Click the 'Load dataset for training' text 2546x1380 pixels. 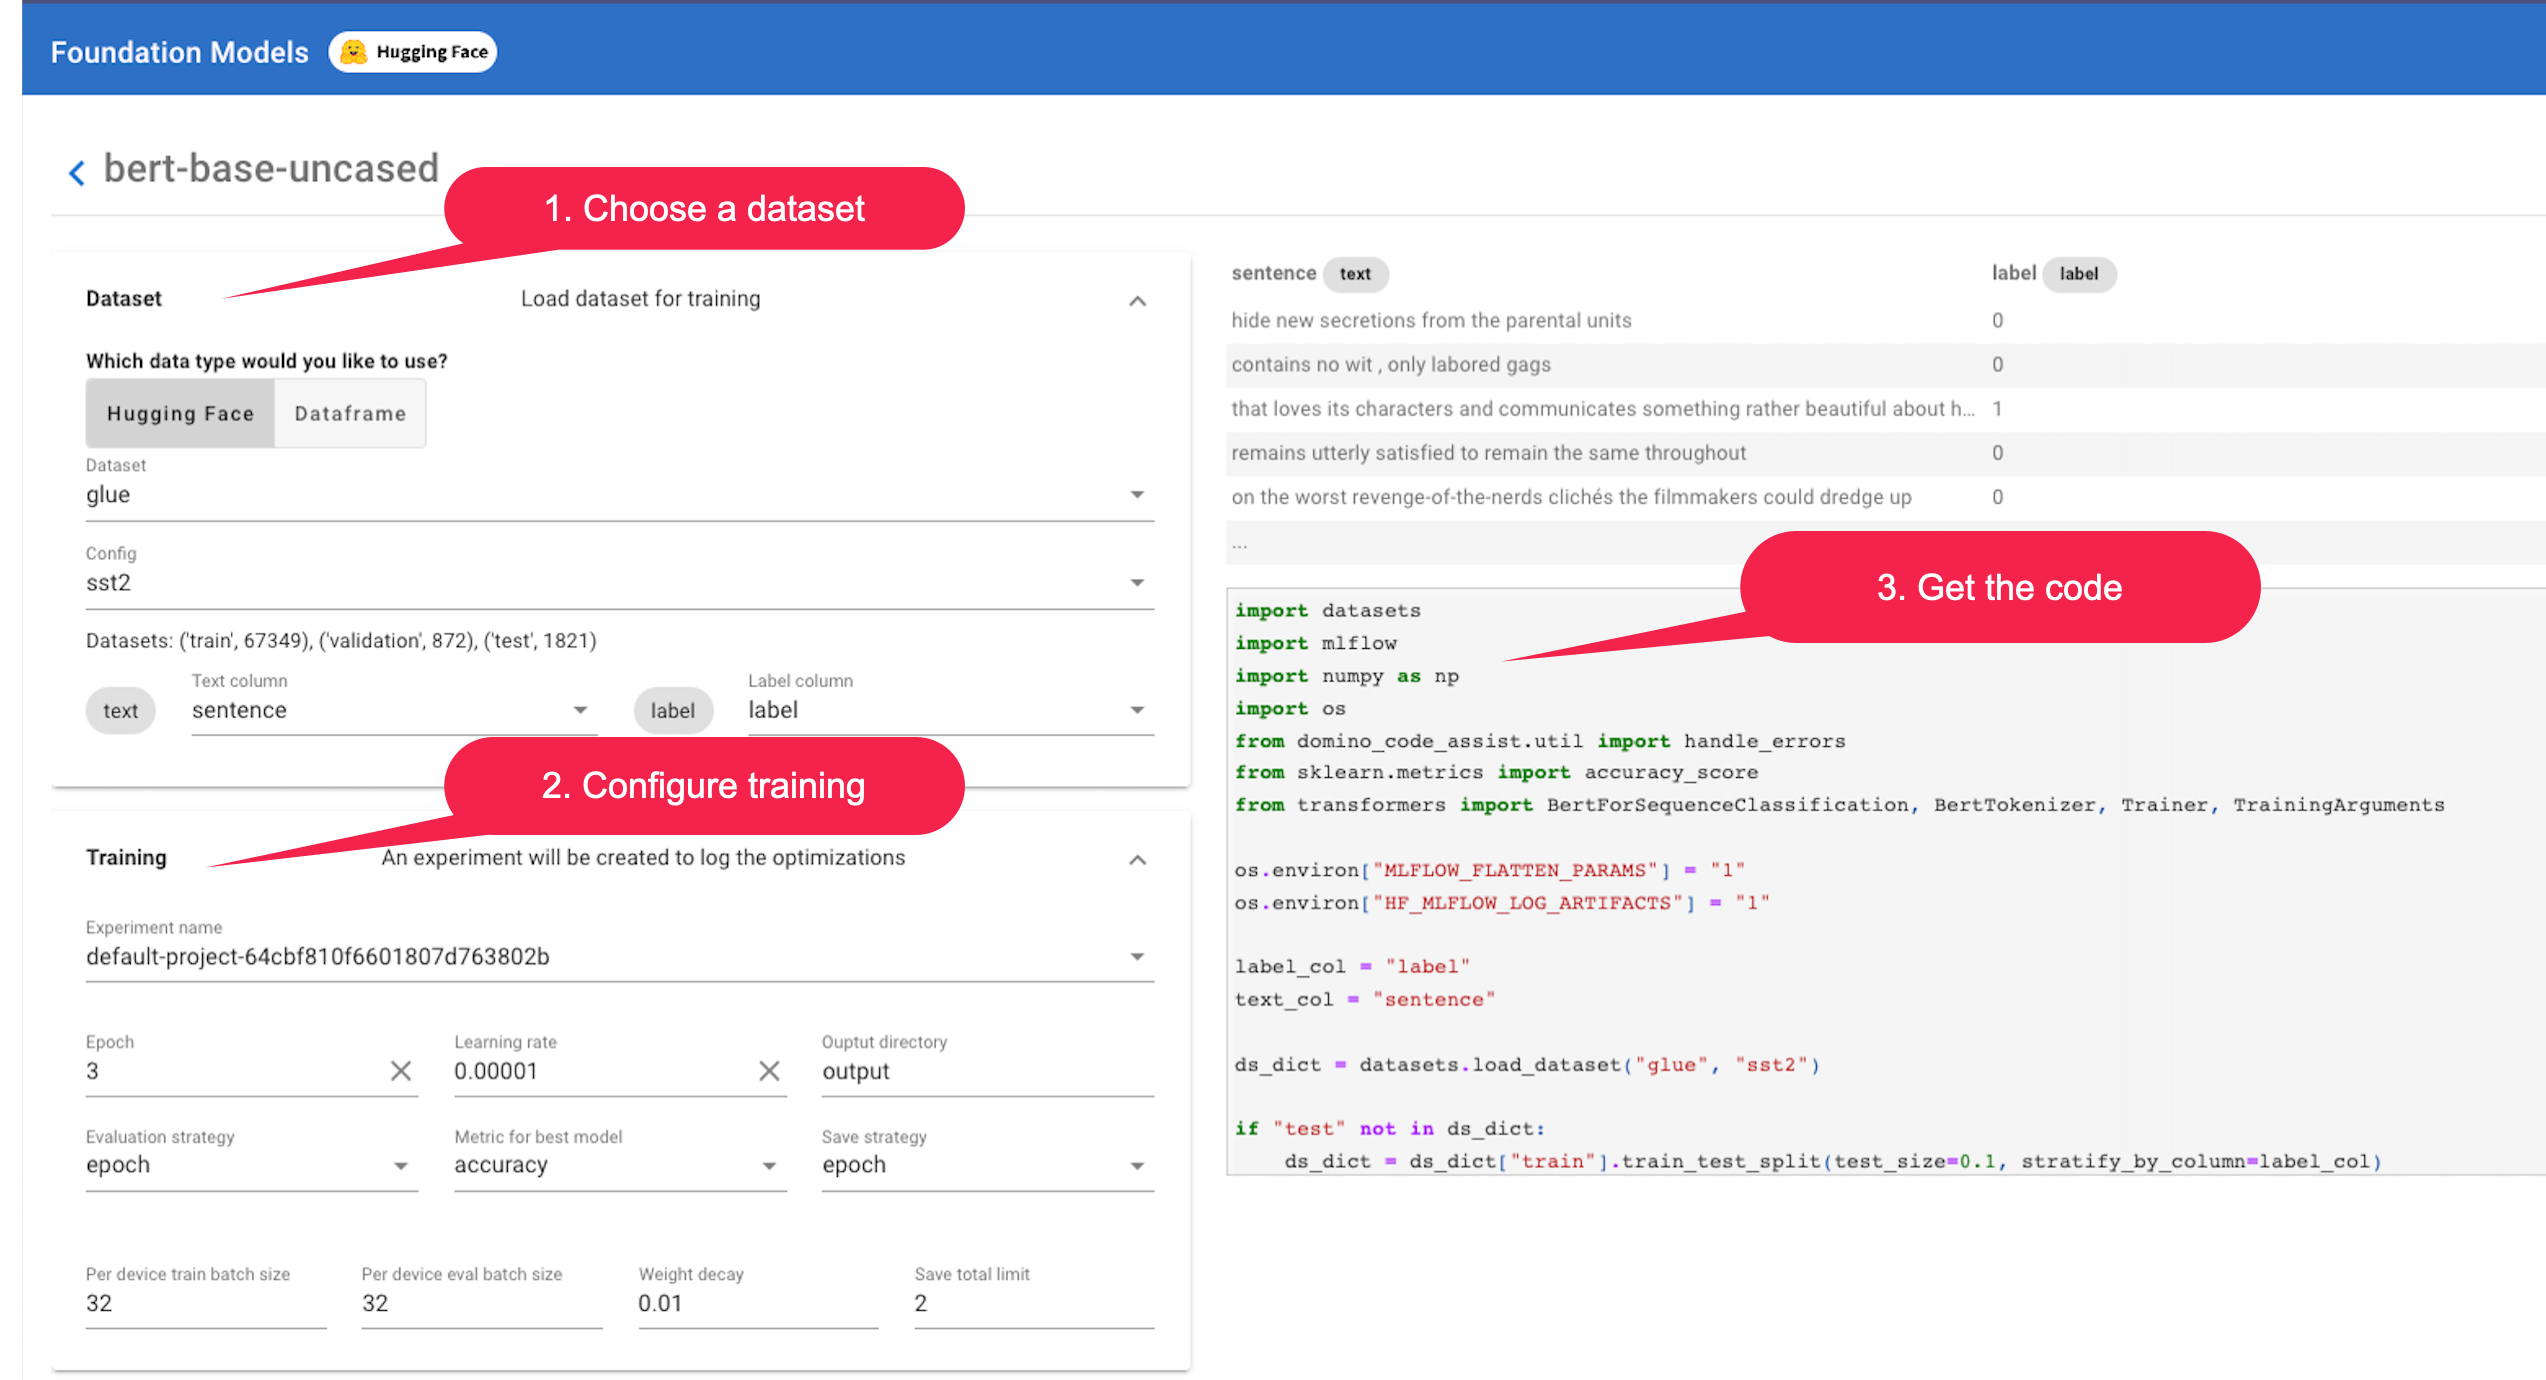(641, 299)
